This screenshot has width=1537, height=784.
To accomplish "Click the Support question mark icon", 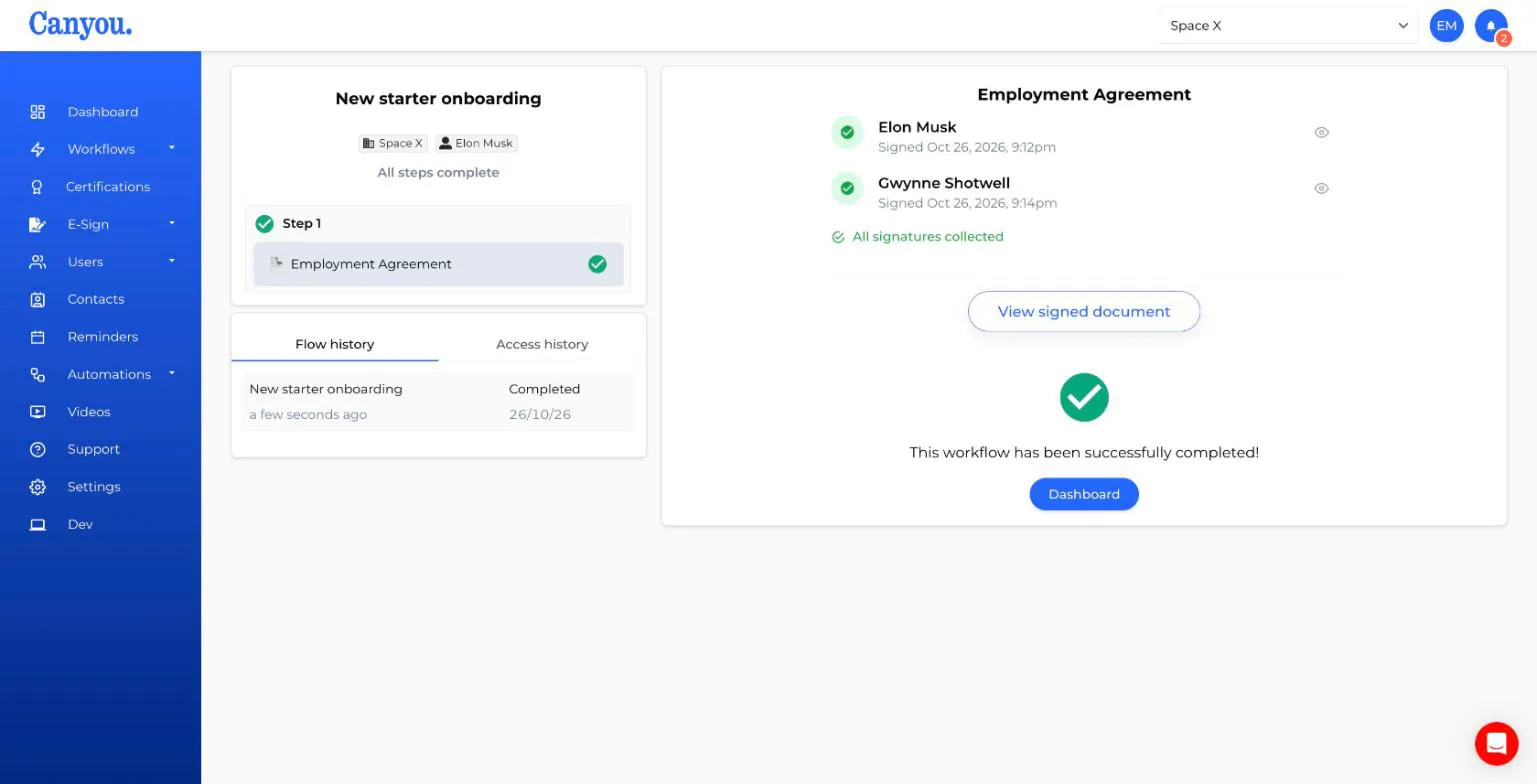I will tap(37, 449).
